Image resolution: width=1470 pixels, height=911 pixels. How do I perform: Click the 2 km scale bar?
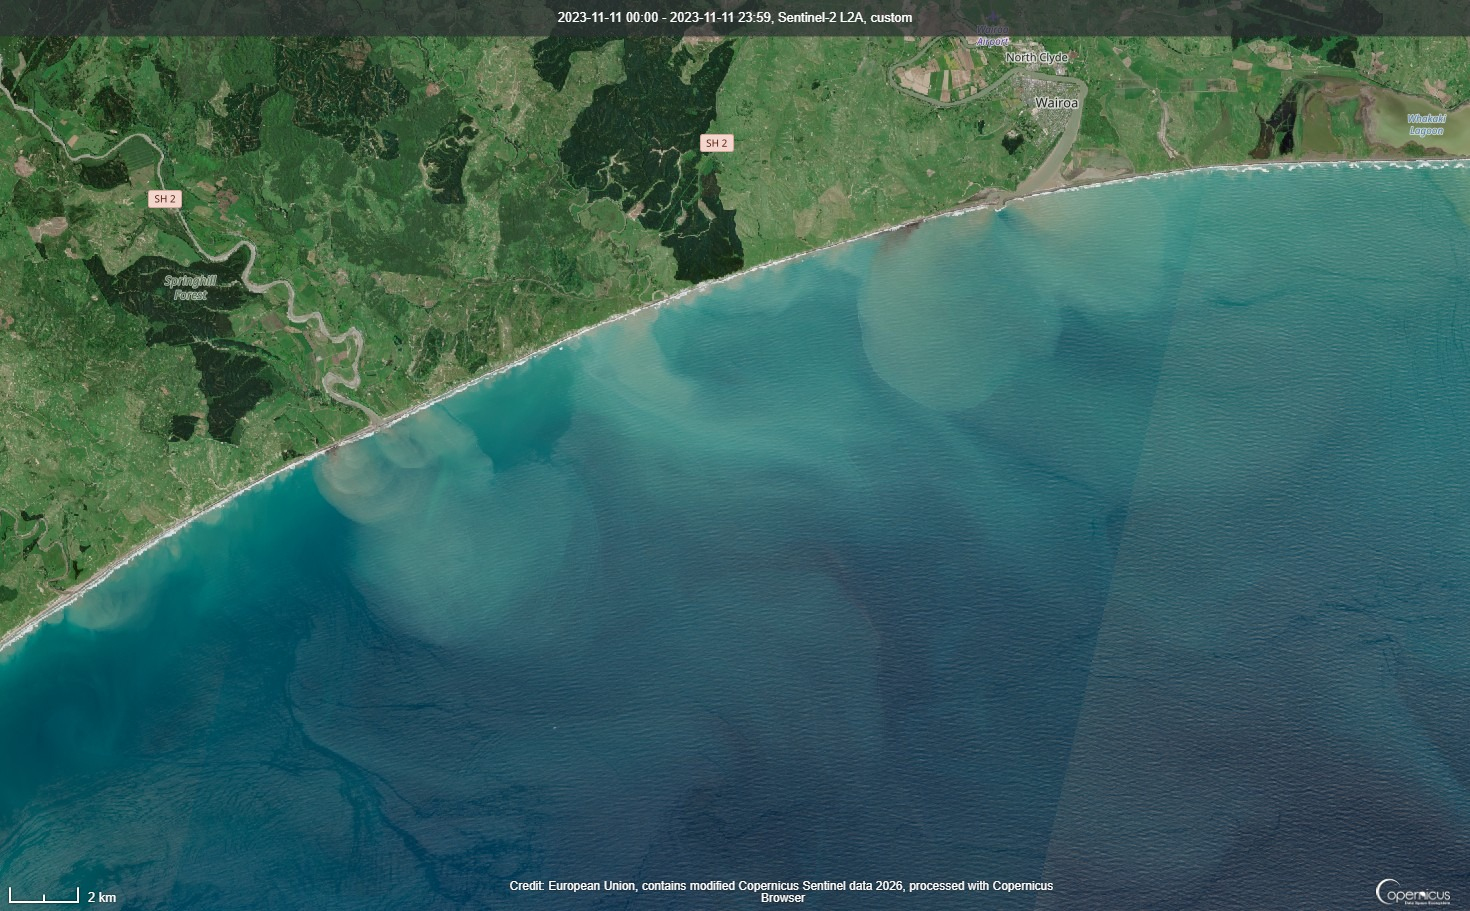coord(62,896)
